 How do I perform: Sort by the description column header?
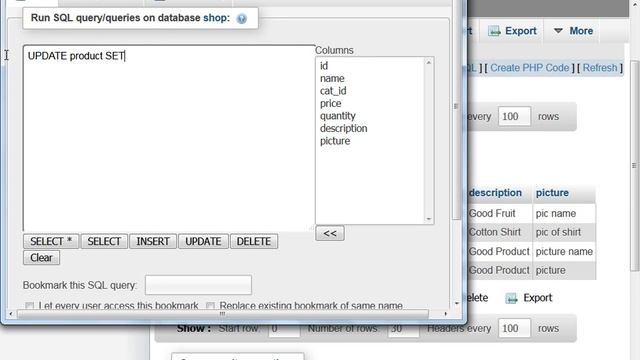(x=495, y=193)
